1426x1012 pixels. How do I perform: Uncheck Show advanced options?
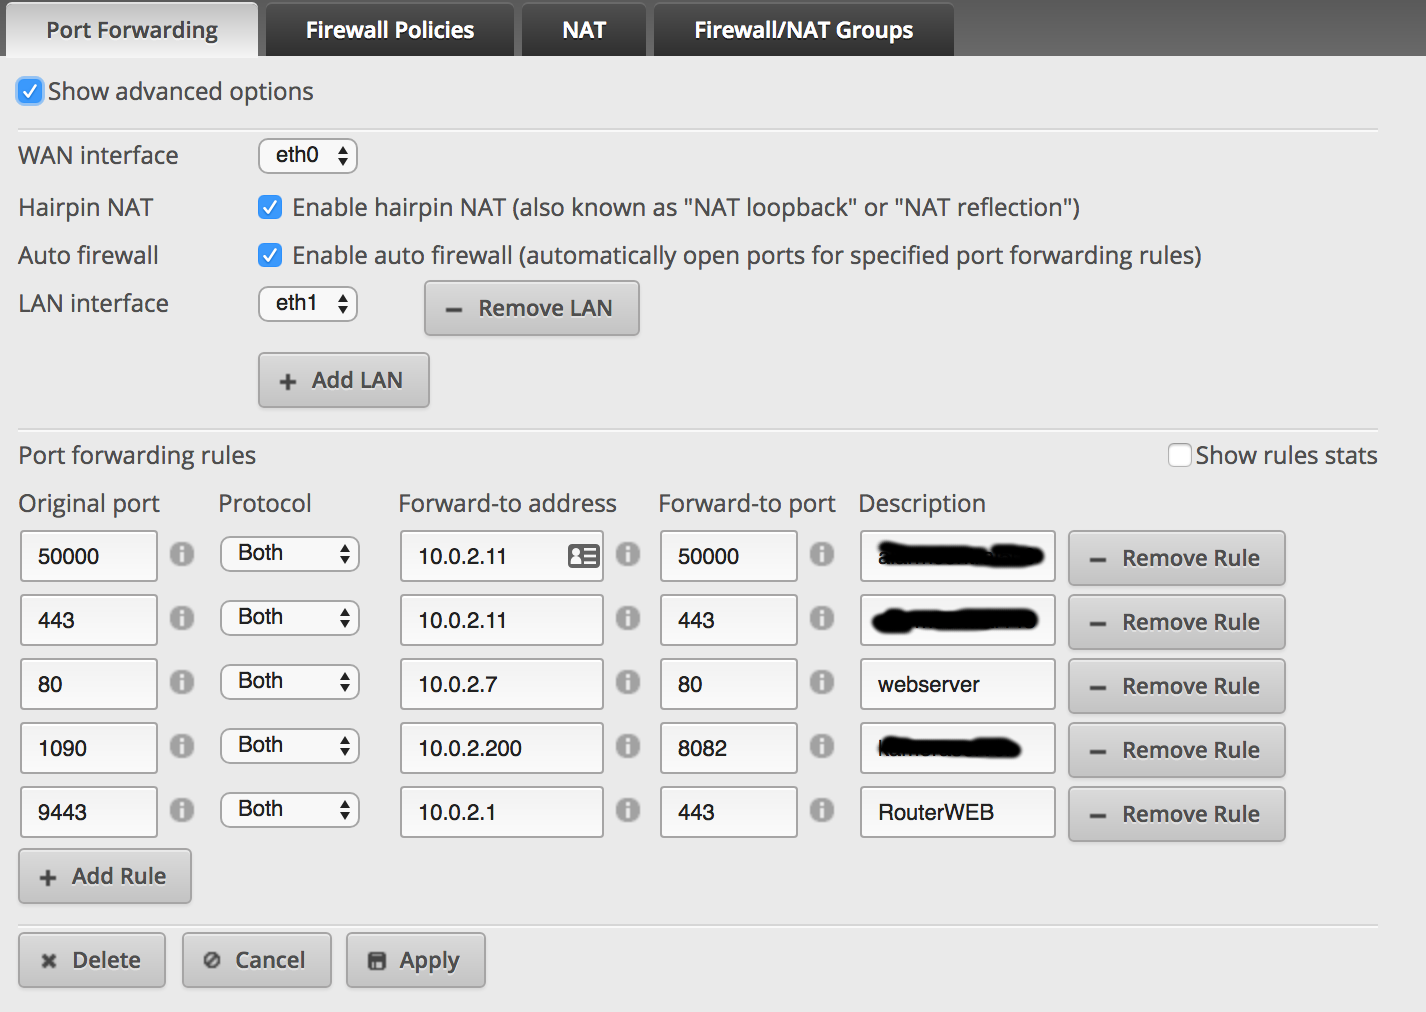click(x=30, y=91)
